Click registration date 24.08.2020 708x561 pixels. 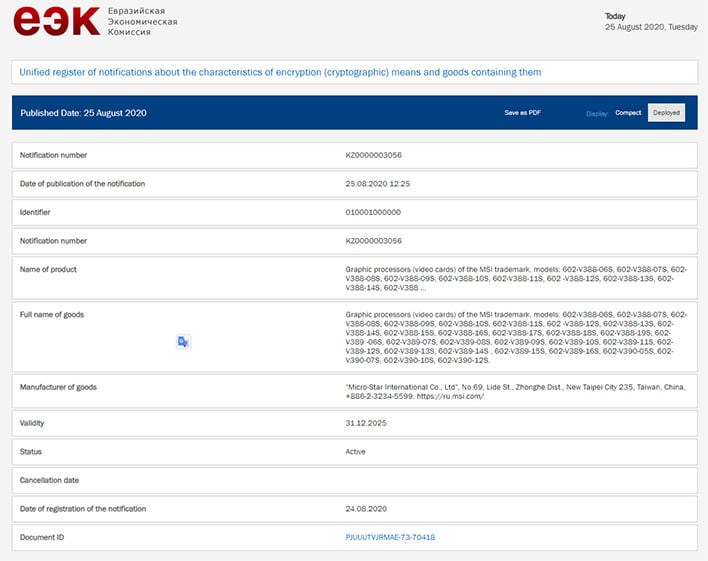tap(366, 509)
